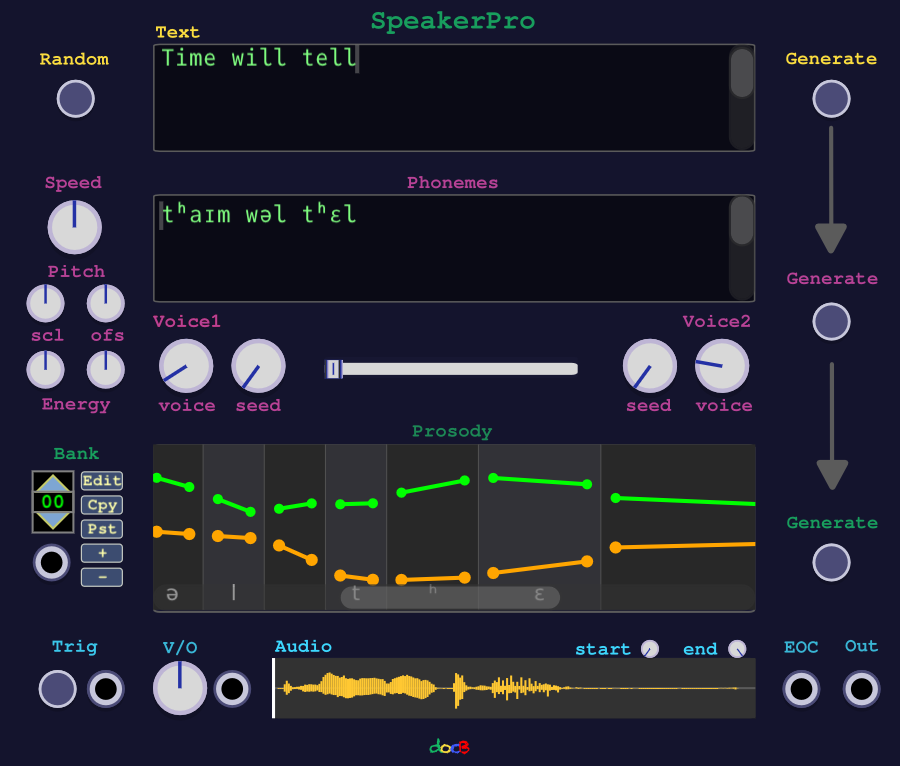Click the Cpy button in Bank
Viewport: 900px width, 766px height.
pos(101,505)
